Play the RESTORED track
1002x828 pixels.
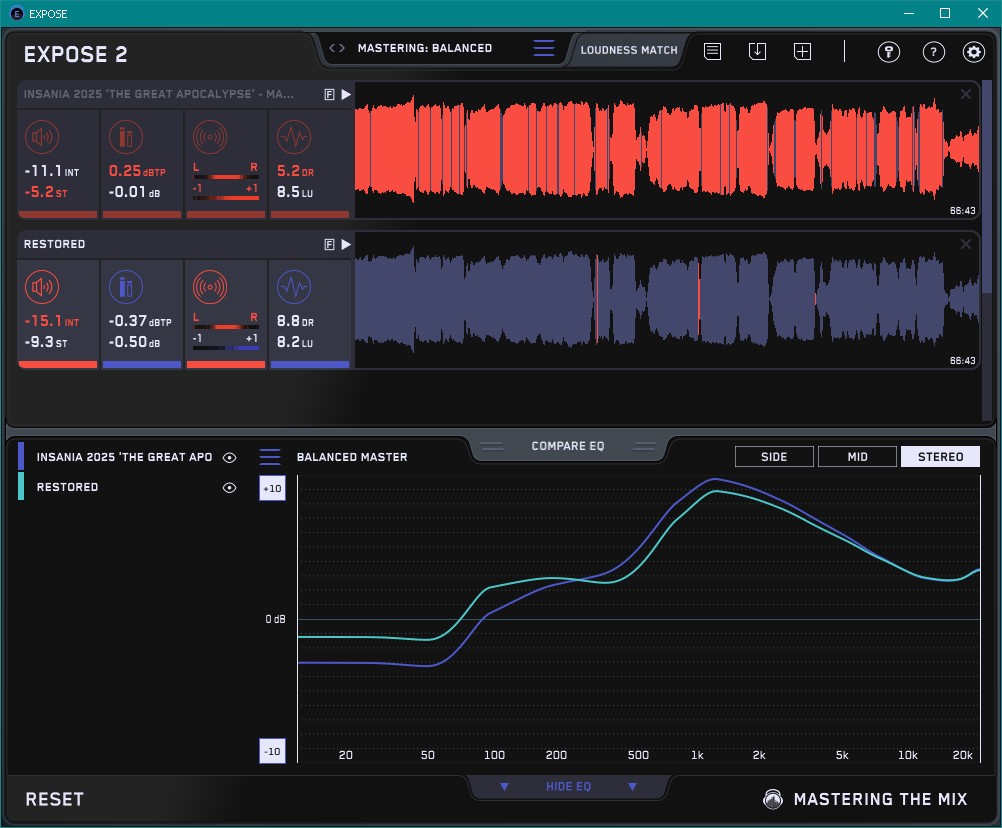(346, 244)
